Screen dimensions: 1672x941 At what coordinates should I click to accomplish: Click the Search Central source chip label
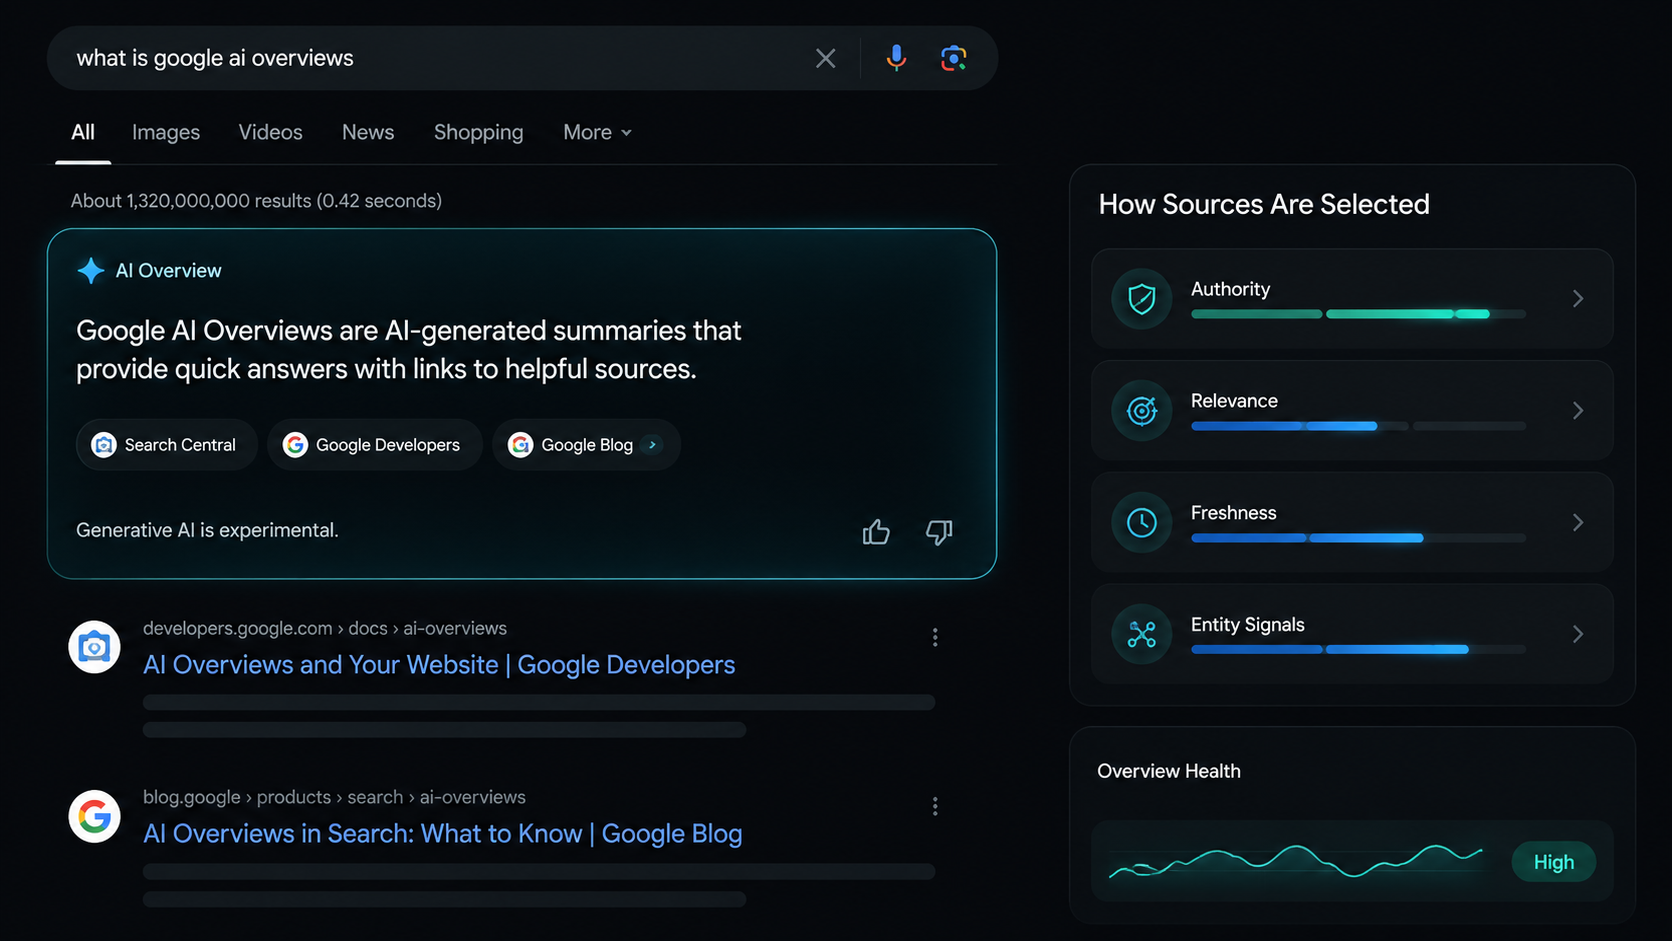(180, 445)
